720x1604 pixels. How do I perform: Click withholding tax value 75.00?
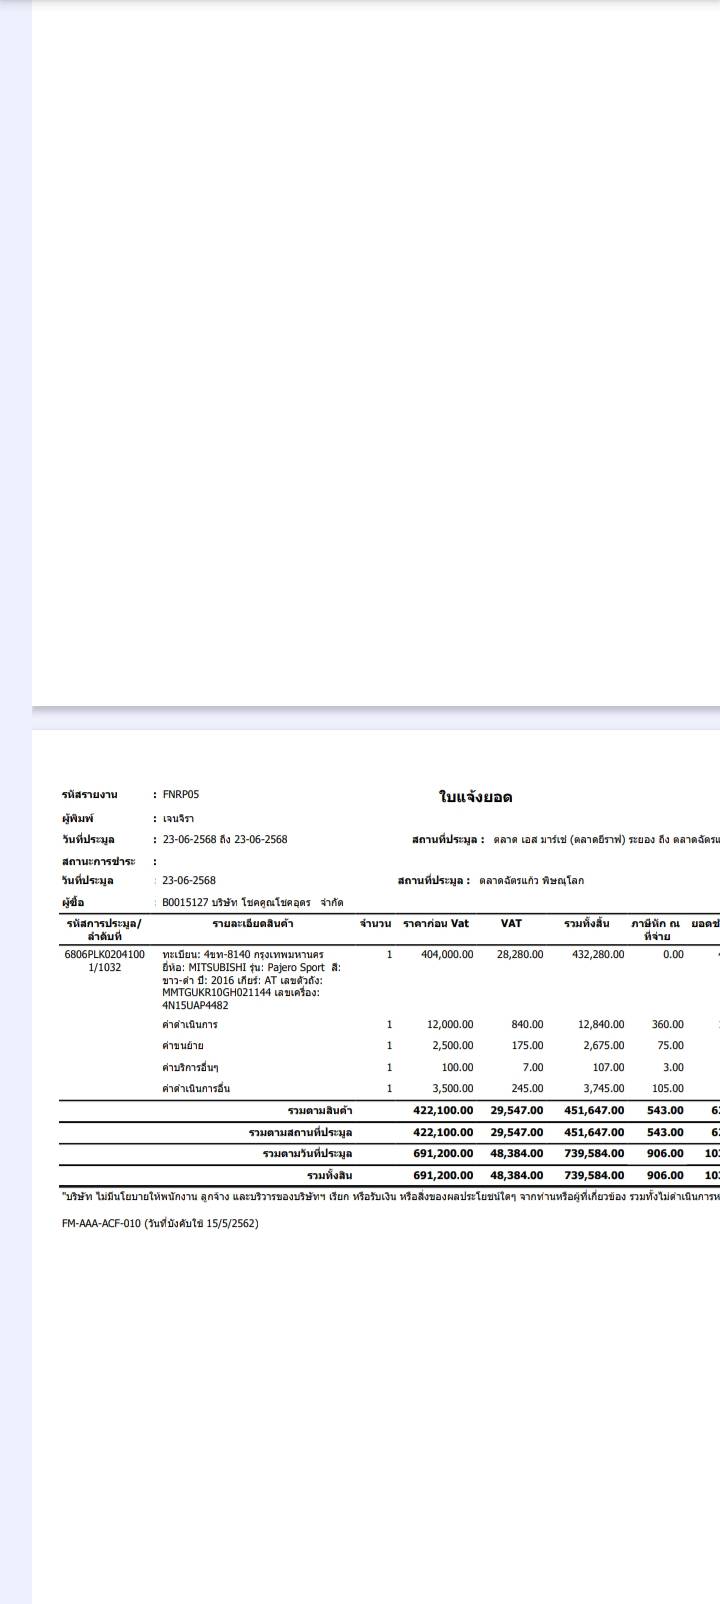(x=671, y=1046)
